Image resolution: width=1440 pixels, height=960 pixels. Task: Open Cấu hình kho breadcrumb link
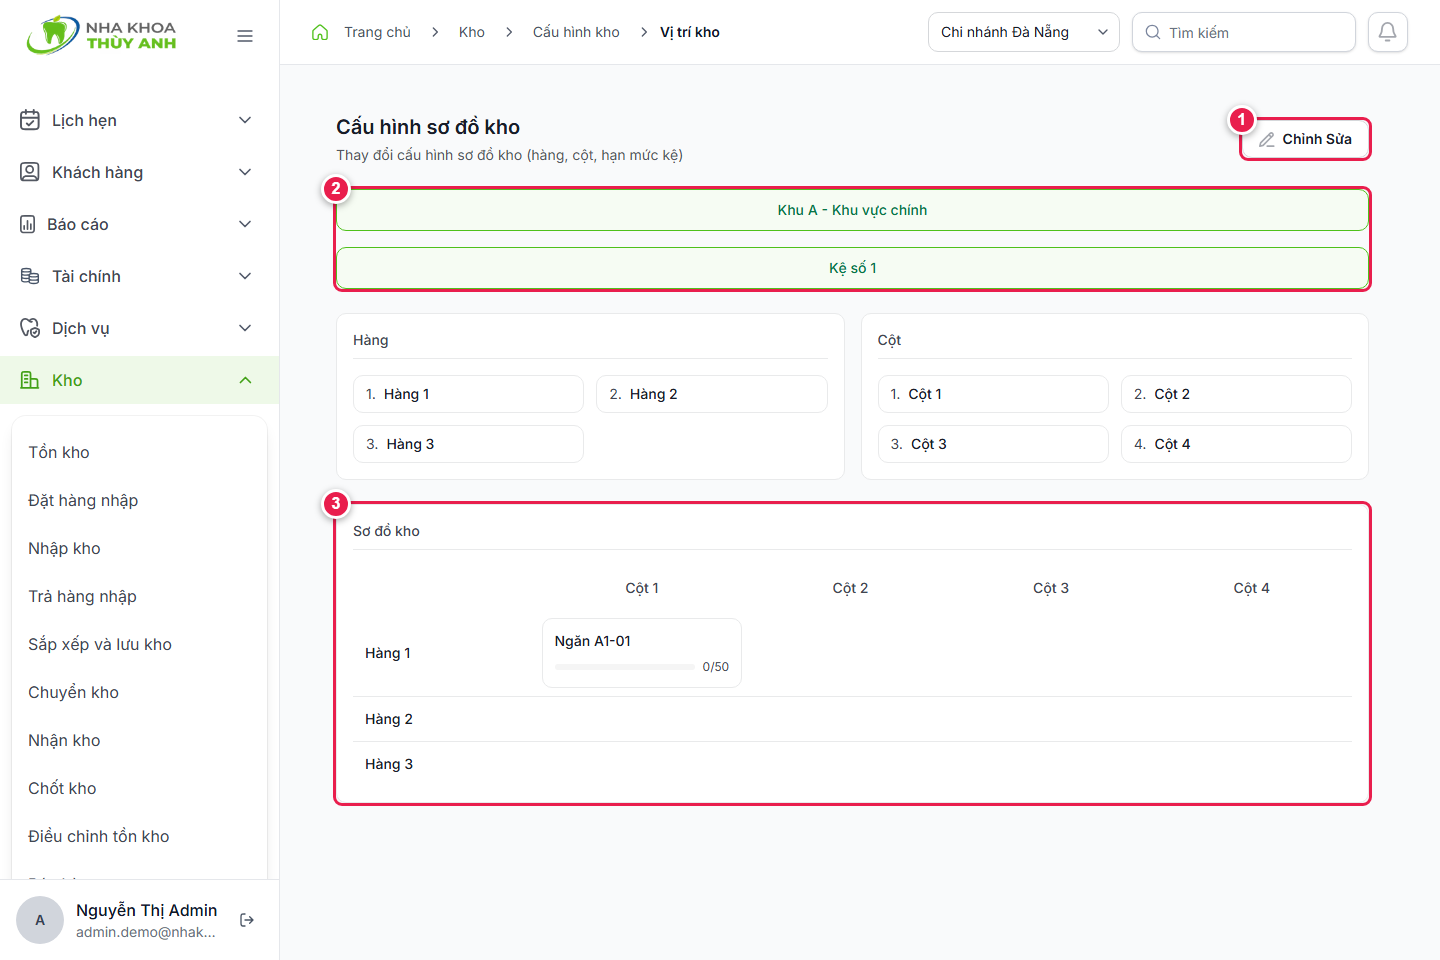point(576,32)
